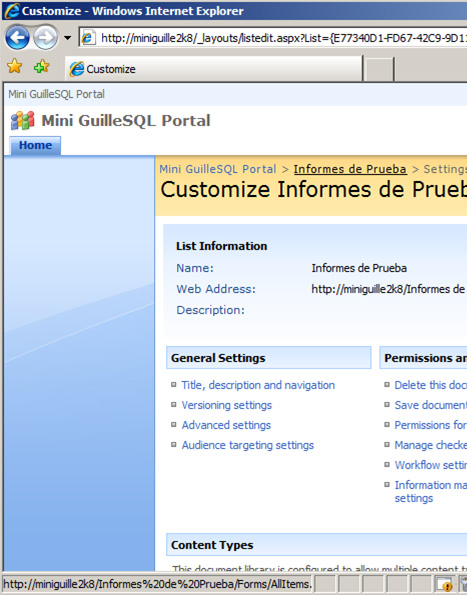Select the Customize browser tab
The image size is (467, 595).
coord(214,69)
